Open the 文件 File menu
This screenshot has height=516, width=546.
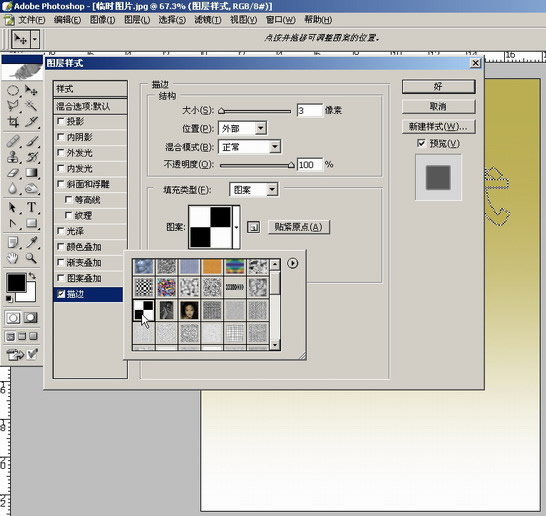(31, 20)
